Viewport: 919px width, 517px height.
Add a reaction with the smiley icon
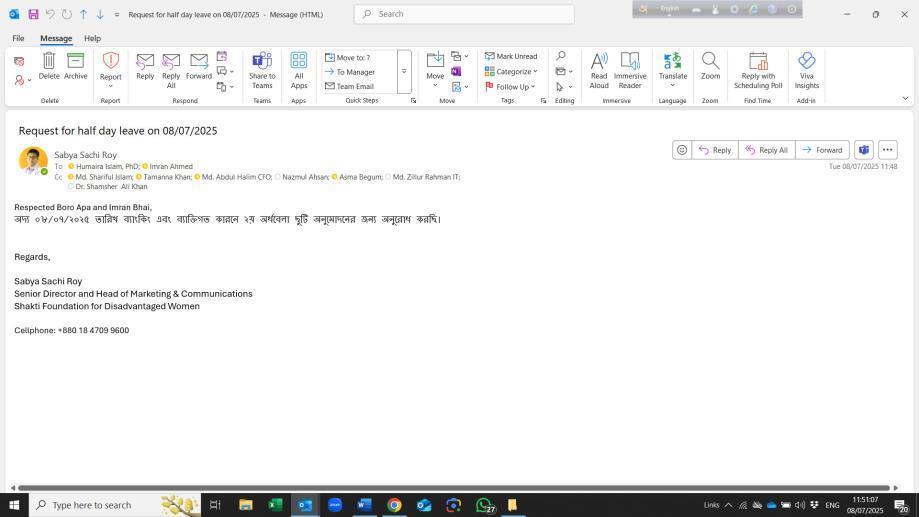[682, 150]
